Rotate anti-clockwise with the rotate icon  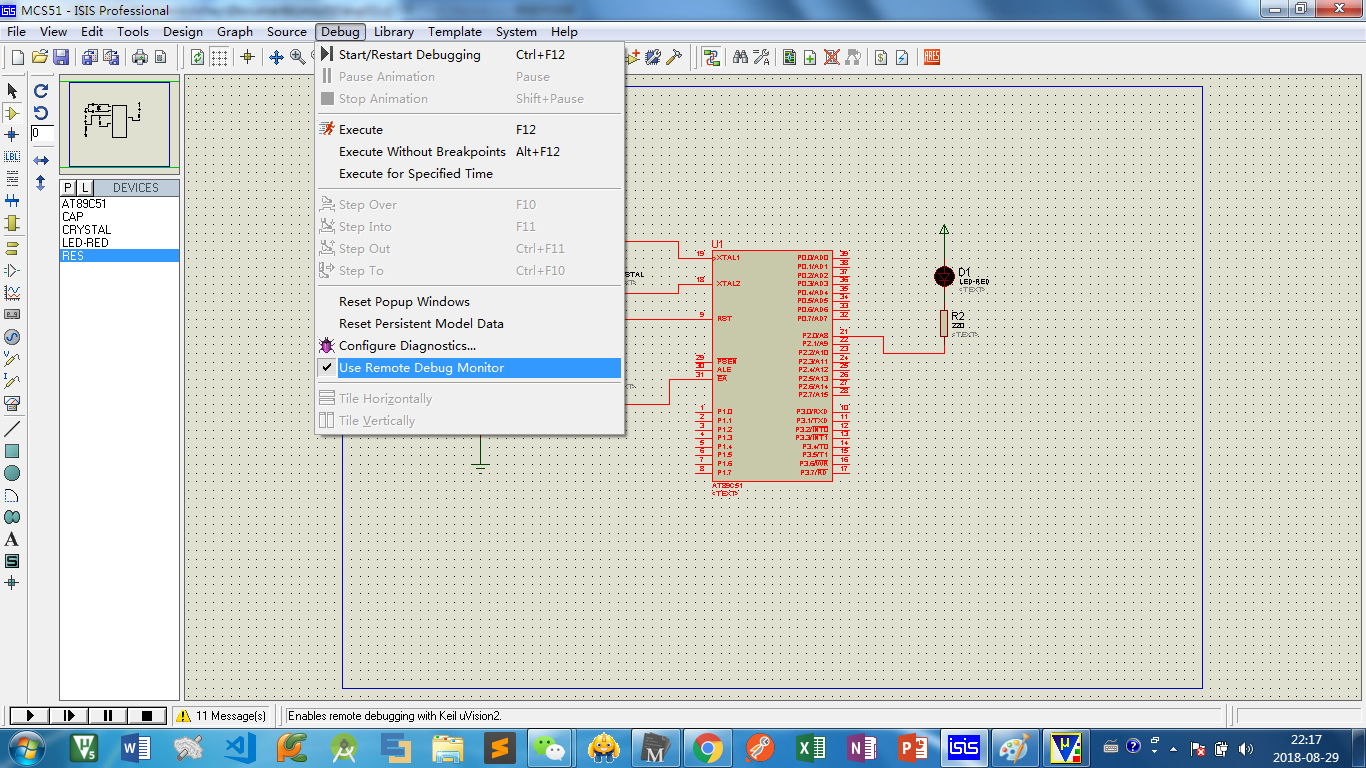[x=41, y=112]
